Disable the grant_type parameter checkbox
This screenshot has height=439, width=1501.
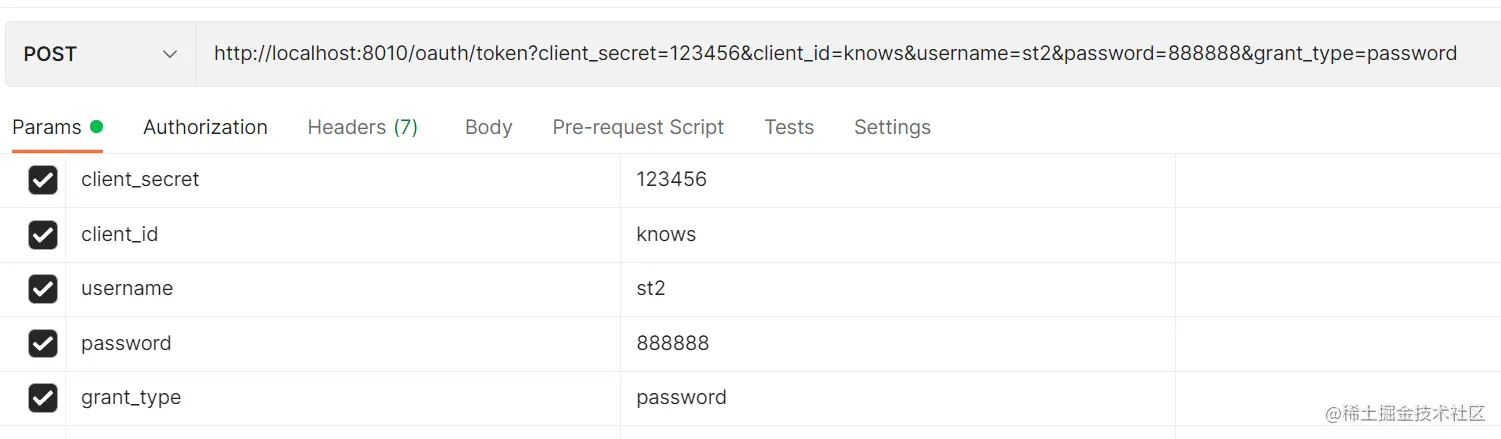[43, 398]
